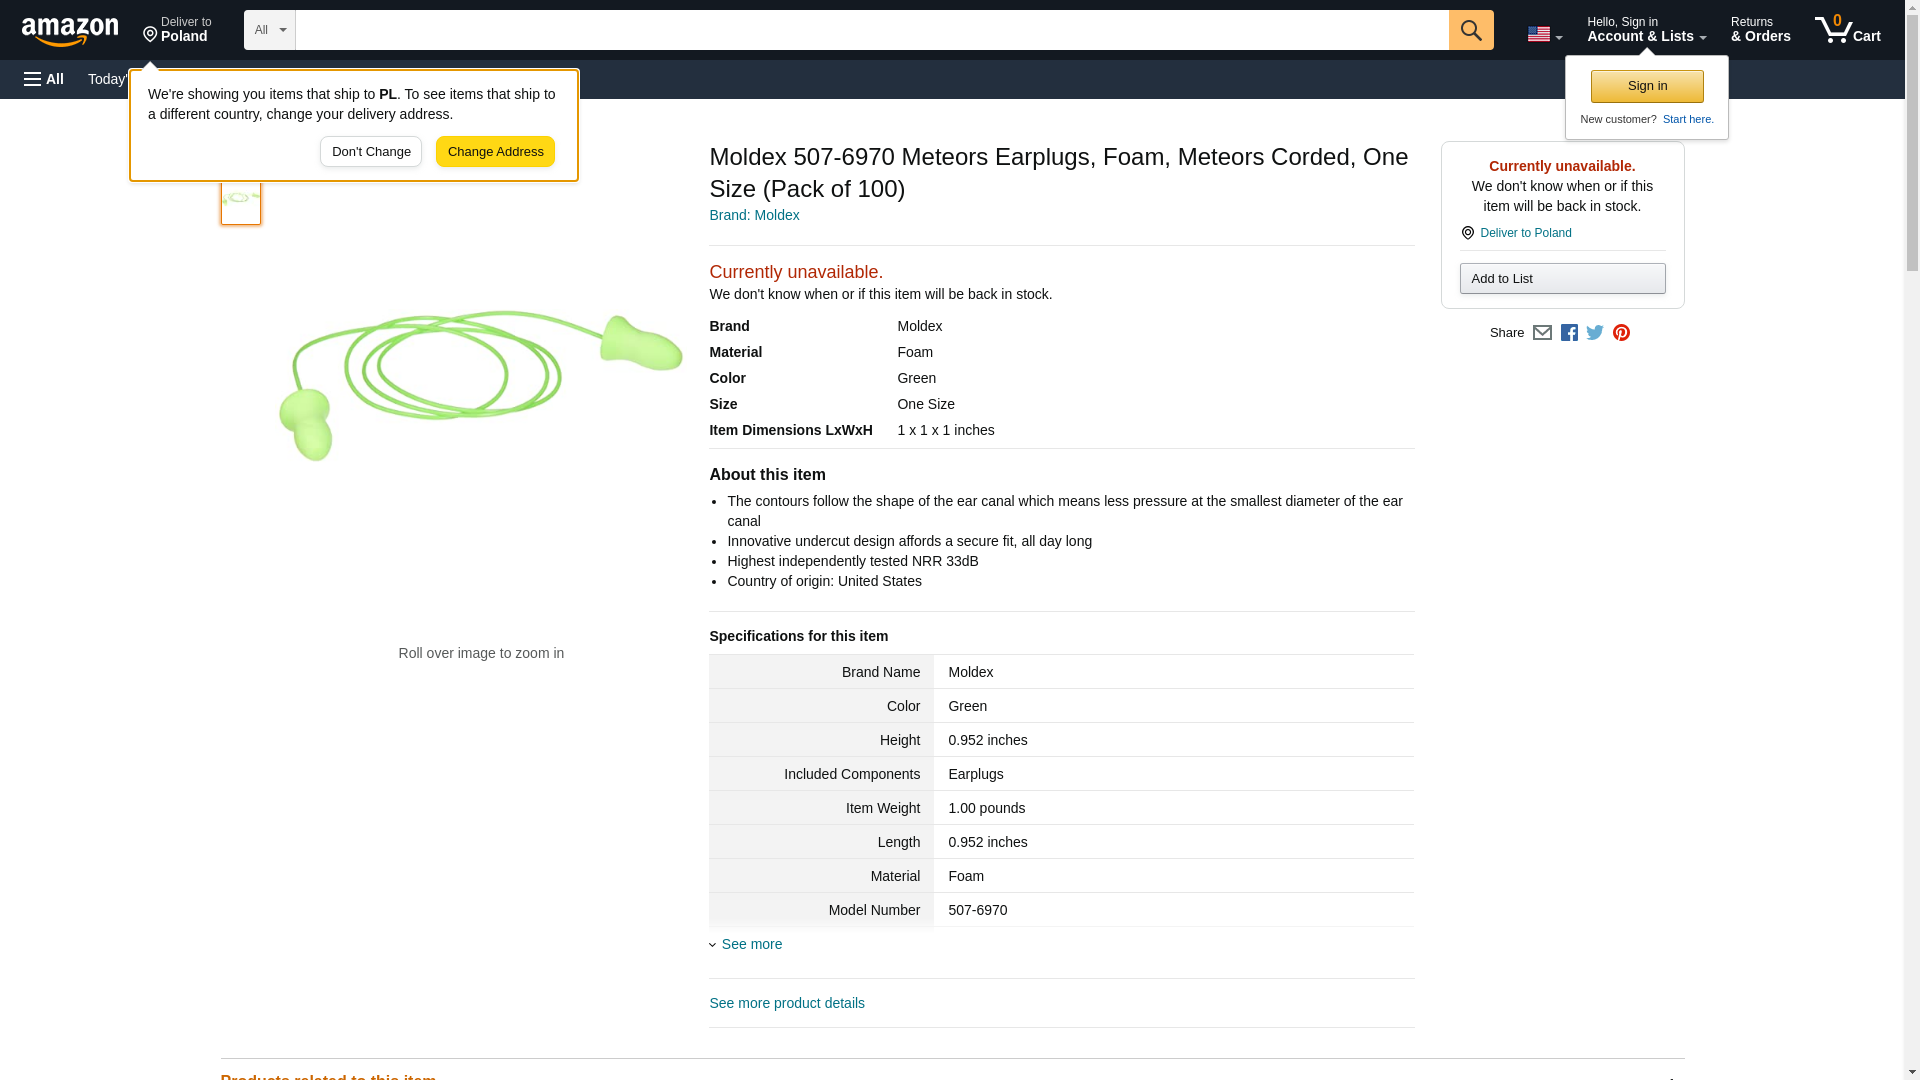This screenshot has height=1080, width=1920.
Task: Click Don't Change button
Action: tap(371, 152)
